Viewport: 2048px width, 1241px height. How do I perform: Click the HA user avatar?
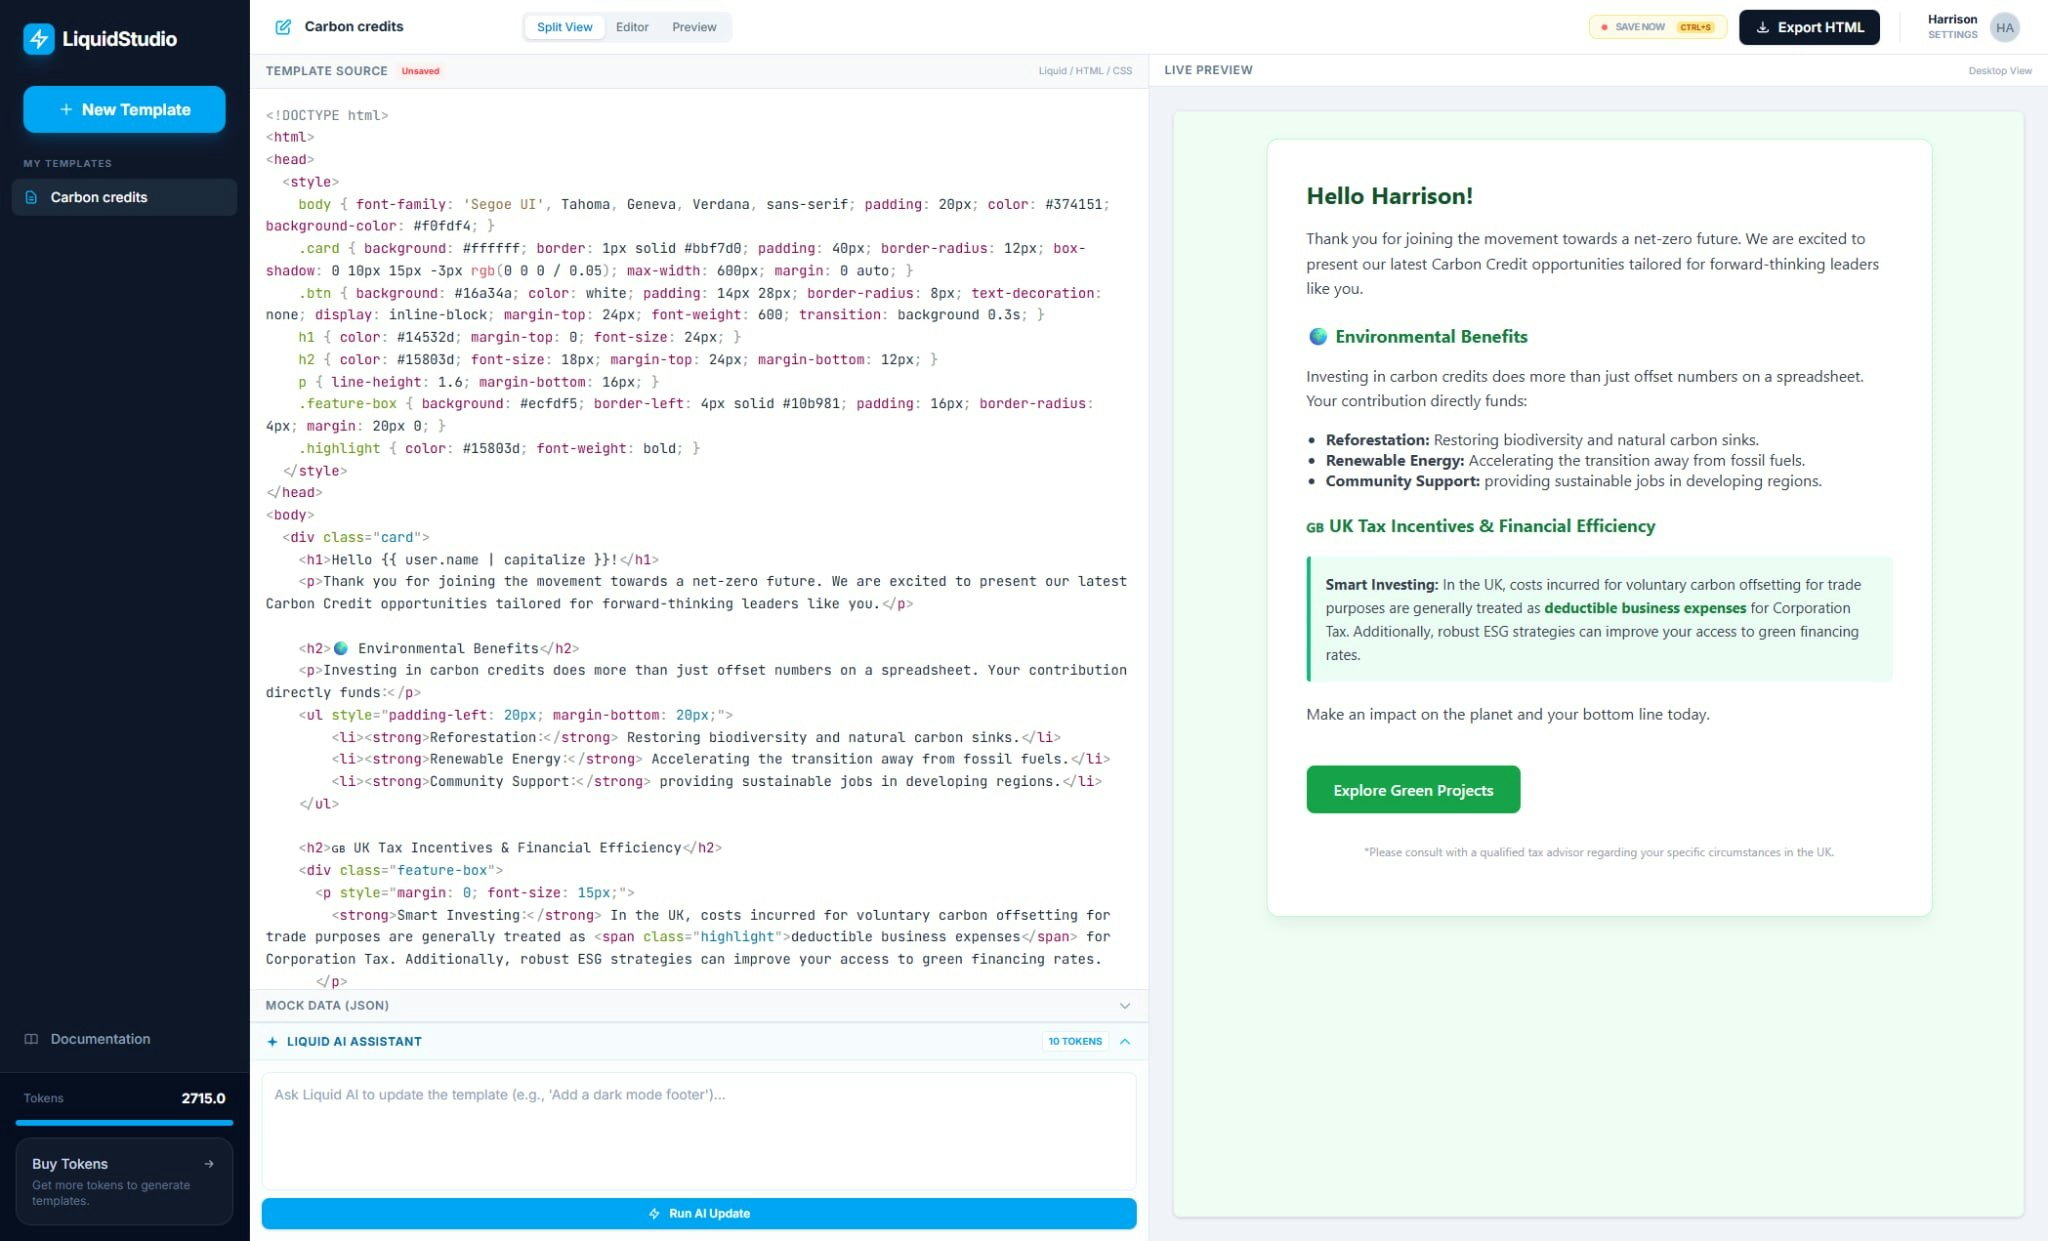tap(2004, 27)
